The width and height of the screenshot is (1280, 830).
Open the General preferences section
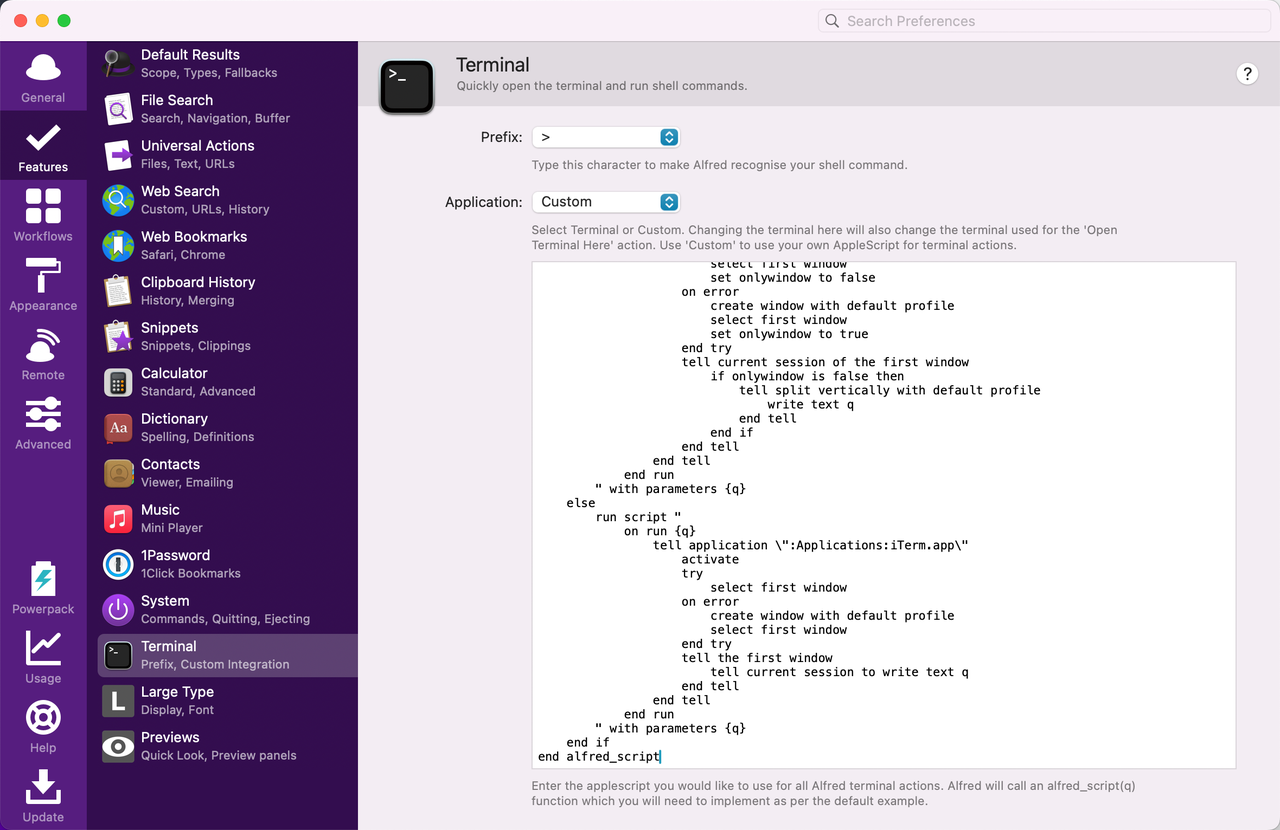point(43,78)
